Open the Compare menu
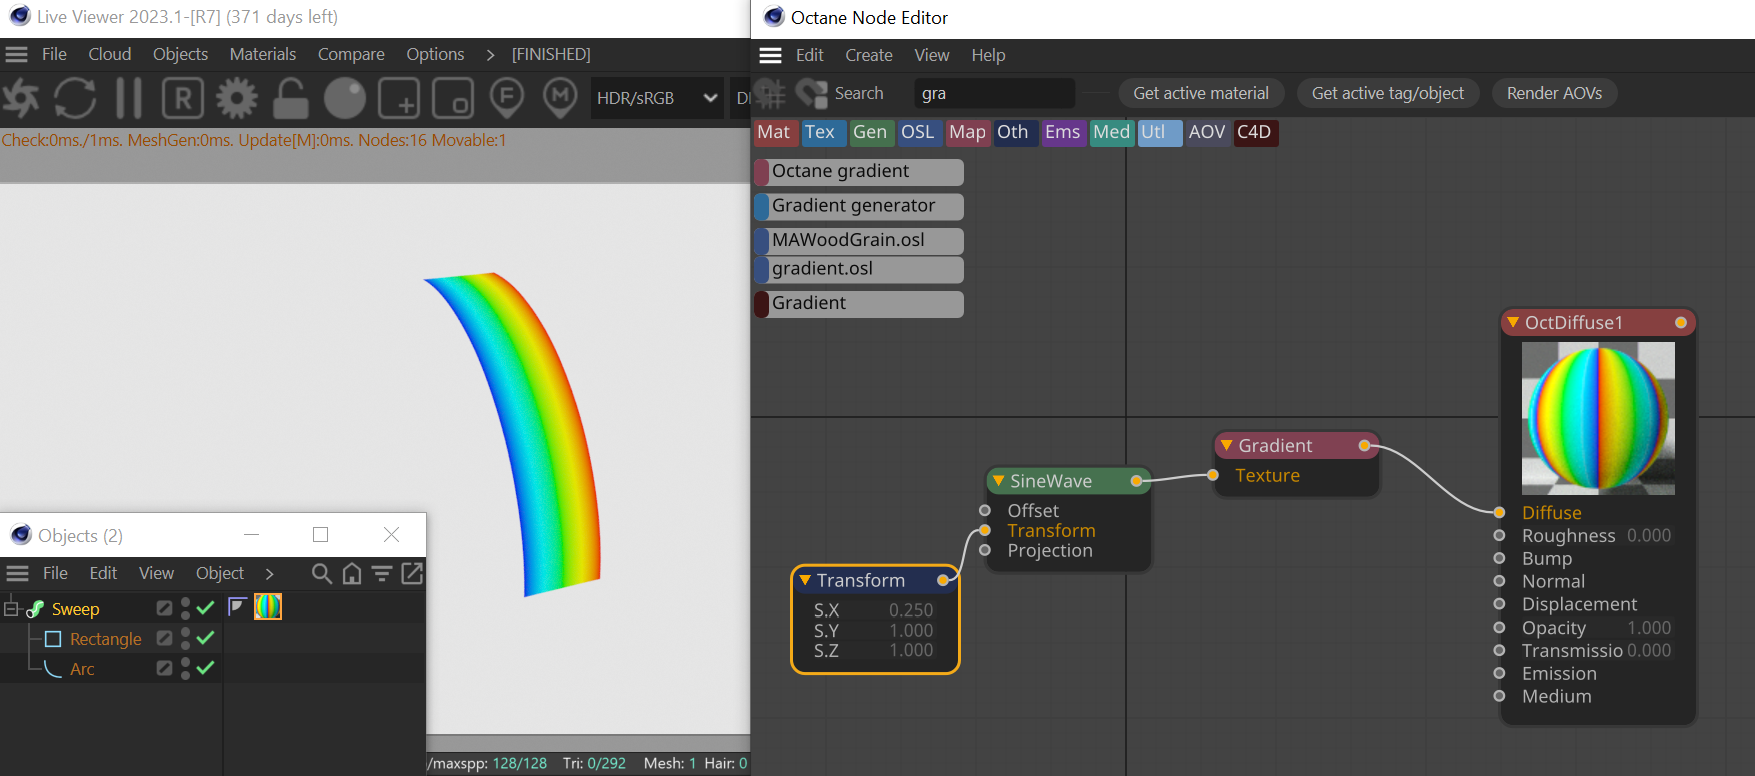The height and width of the screenshot is (776, 1755). 351,54
